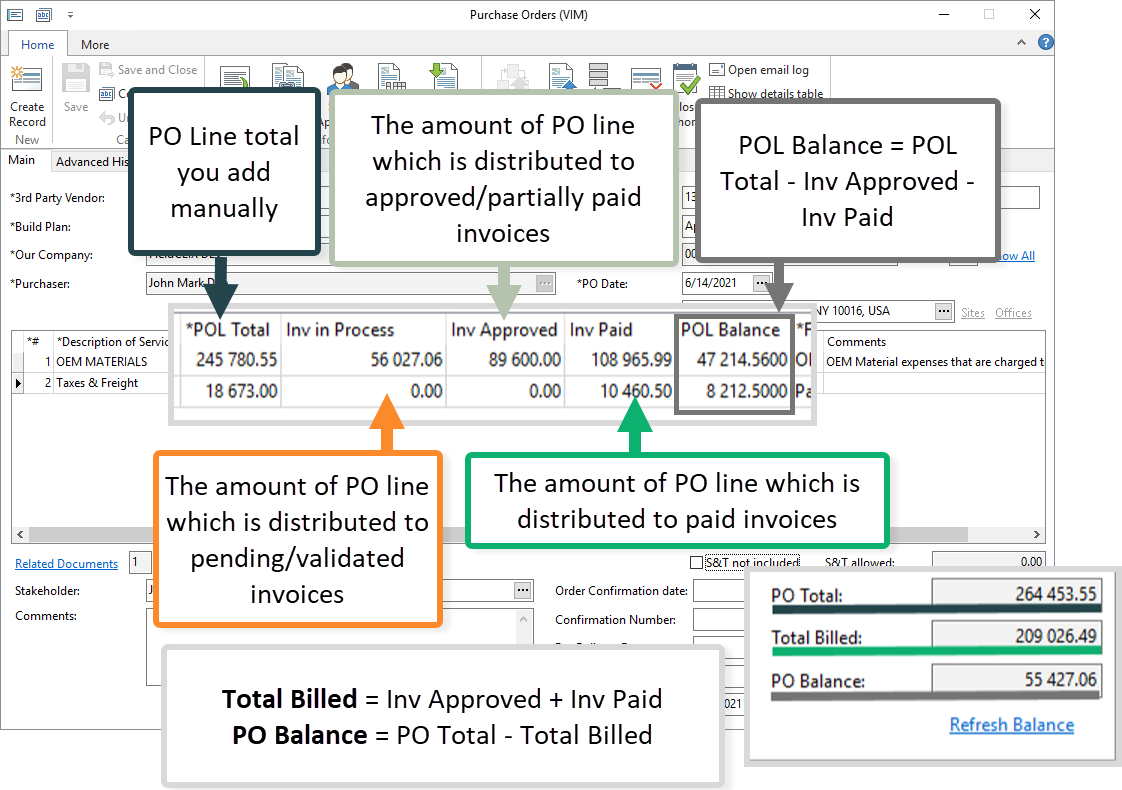
Task: Switch to the More ribbon tab
Action: click(x=95, y=44)
